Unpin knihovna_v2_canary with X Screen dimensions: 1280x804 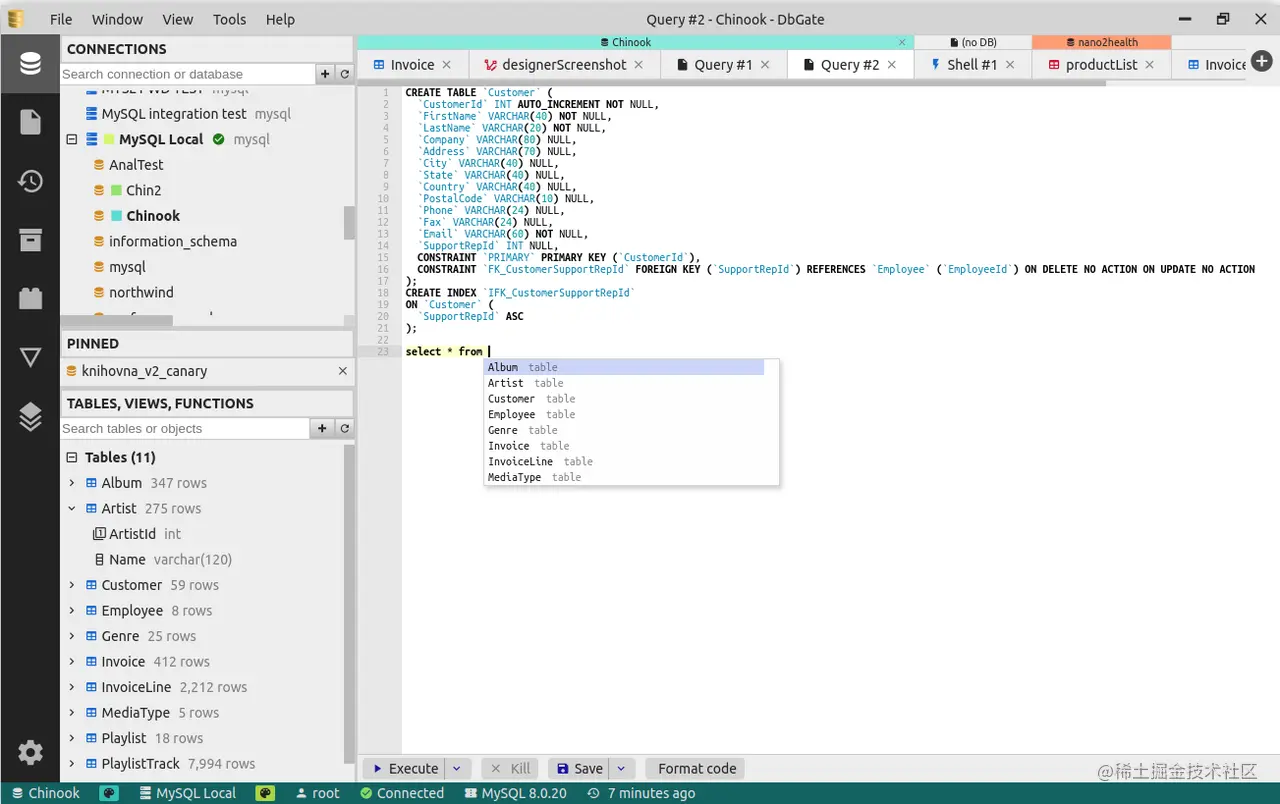[343, 371]
